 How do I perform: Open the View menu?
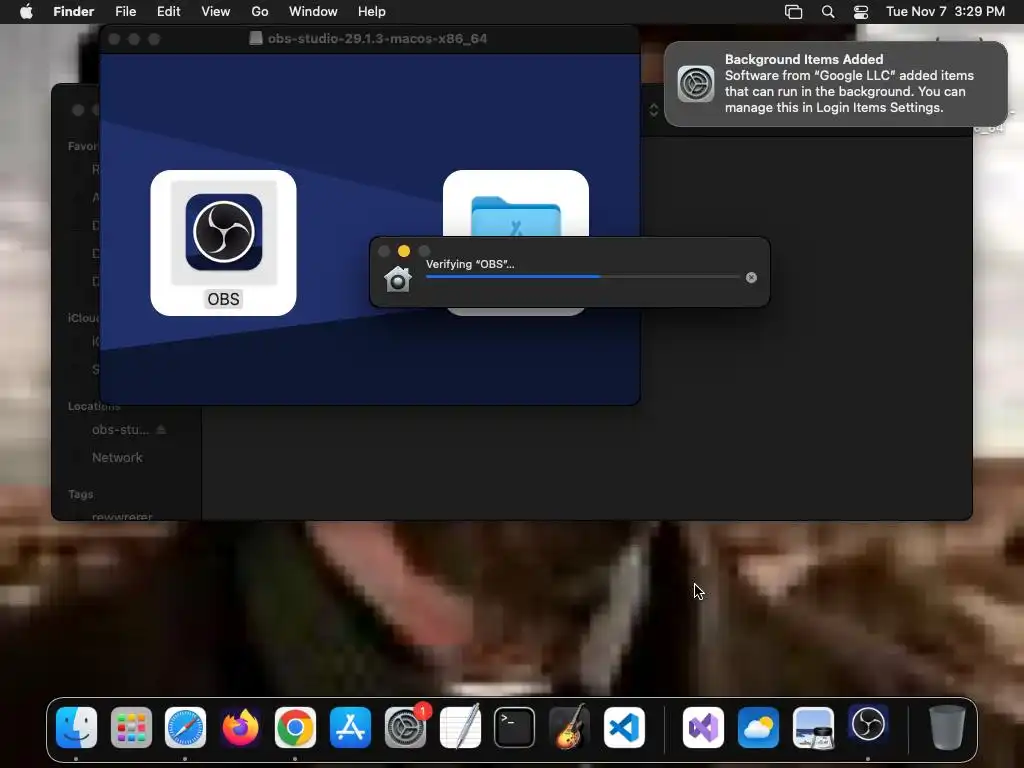(x=216, y=12)
